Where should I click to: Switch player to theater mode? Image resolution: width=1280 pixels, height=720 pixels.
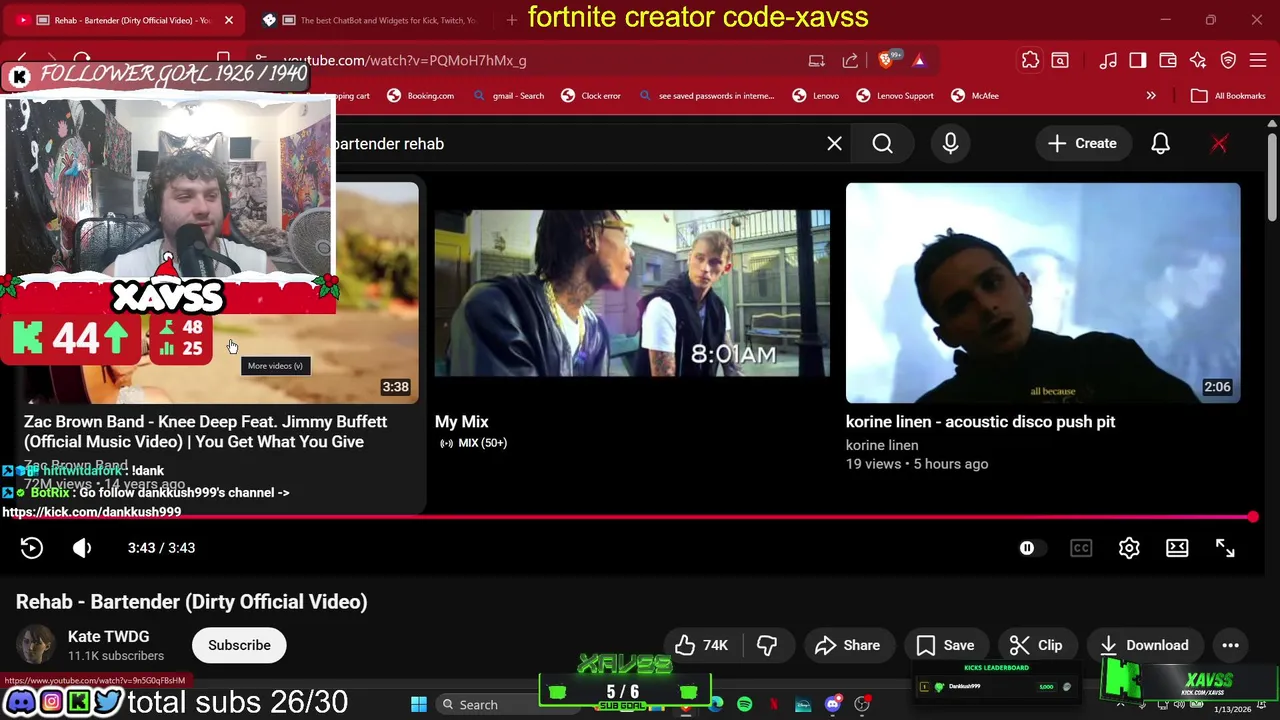[1177, 548]
